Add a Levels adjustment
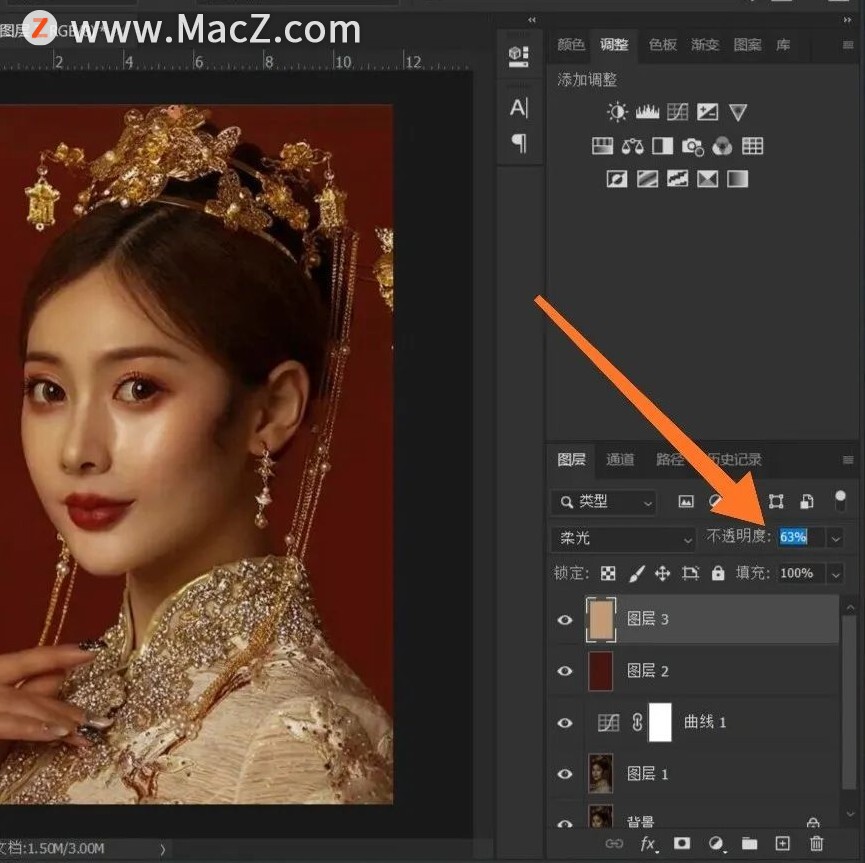 [648, 112]
